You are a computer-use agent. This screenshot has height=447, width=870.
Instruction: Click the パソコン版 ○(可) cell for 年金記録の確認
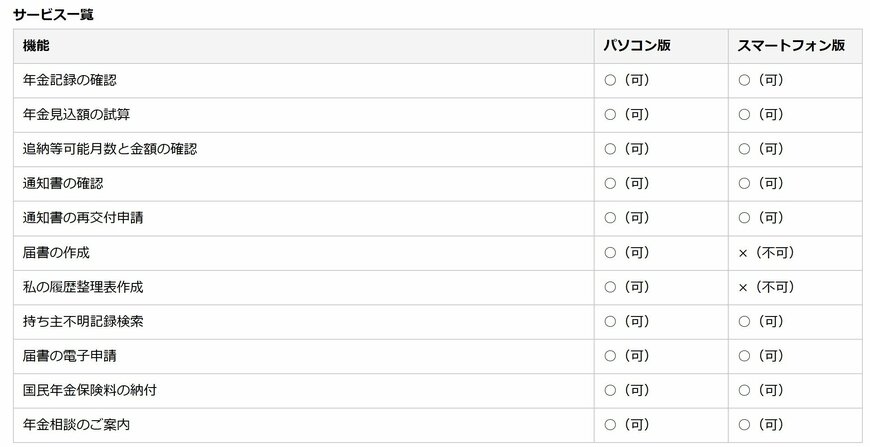click(627, 80)
